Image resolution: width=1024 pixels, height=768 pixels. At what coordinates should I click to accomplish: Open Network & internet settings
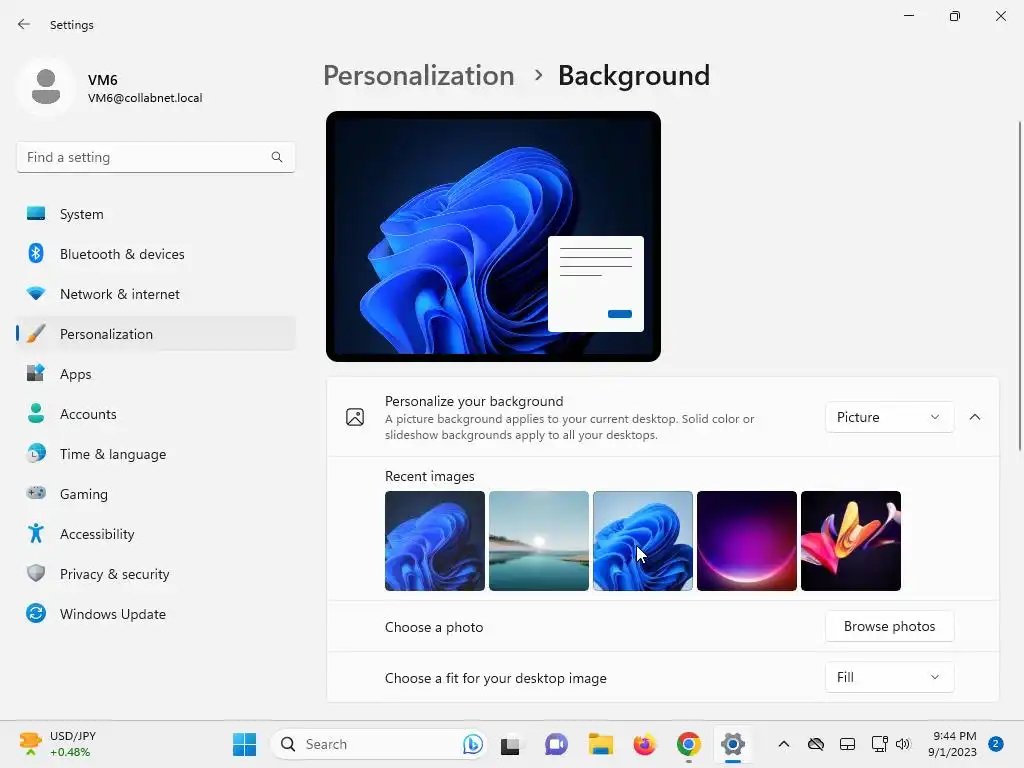point(155,294)
